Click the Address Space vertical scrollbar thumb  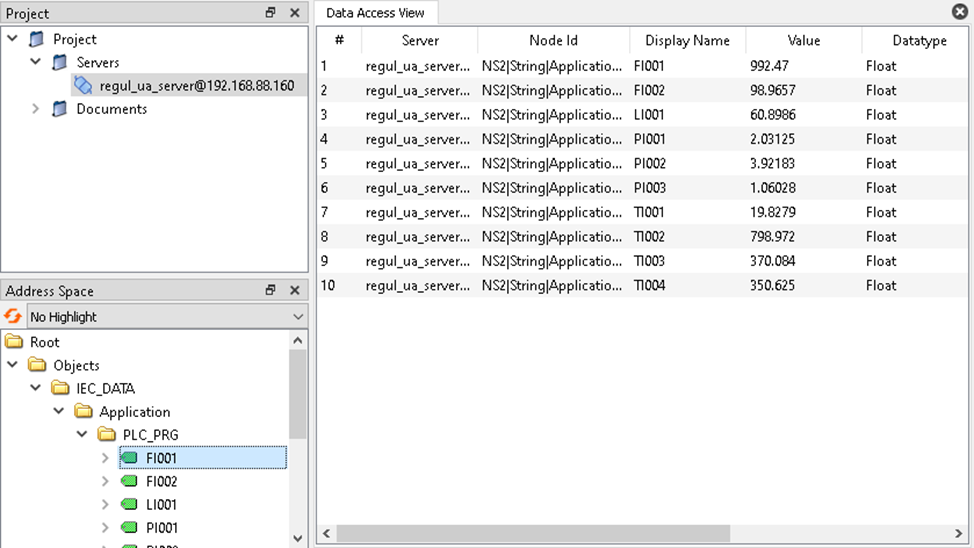[x=298, y=395]
